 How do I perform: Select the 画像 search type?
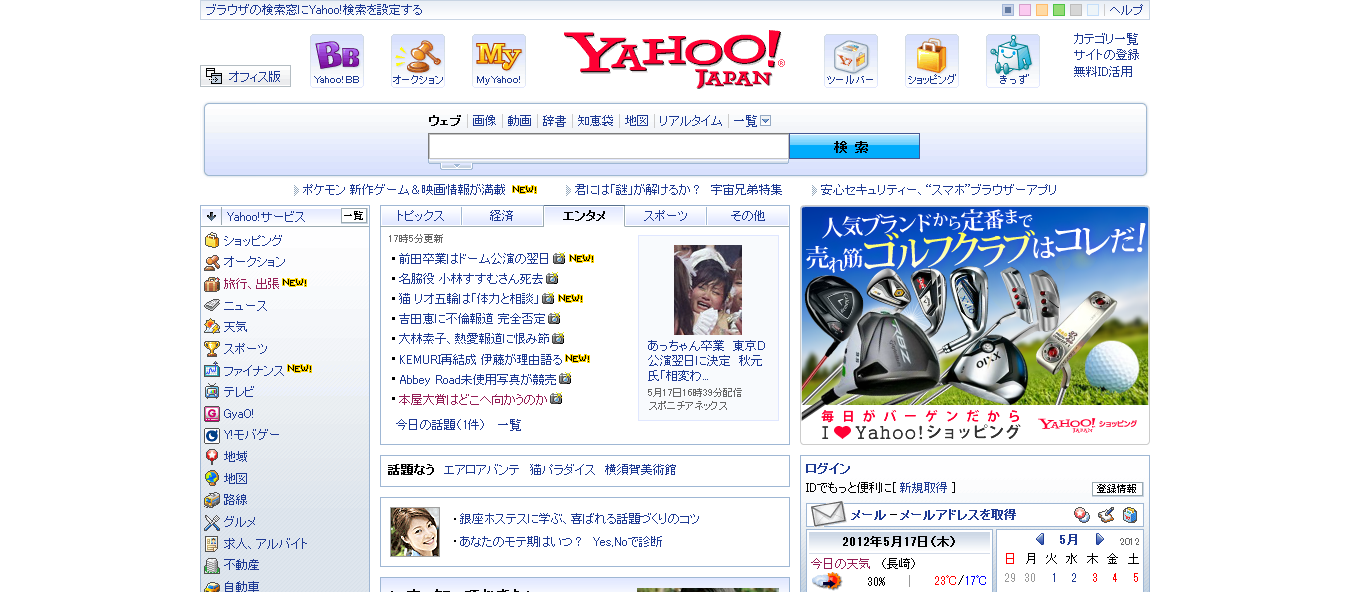484,121
